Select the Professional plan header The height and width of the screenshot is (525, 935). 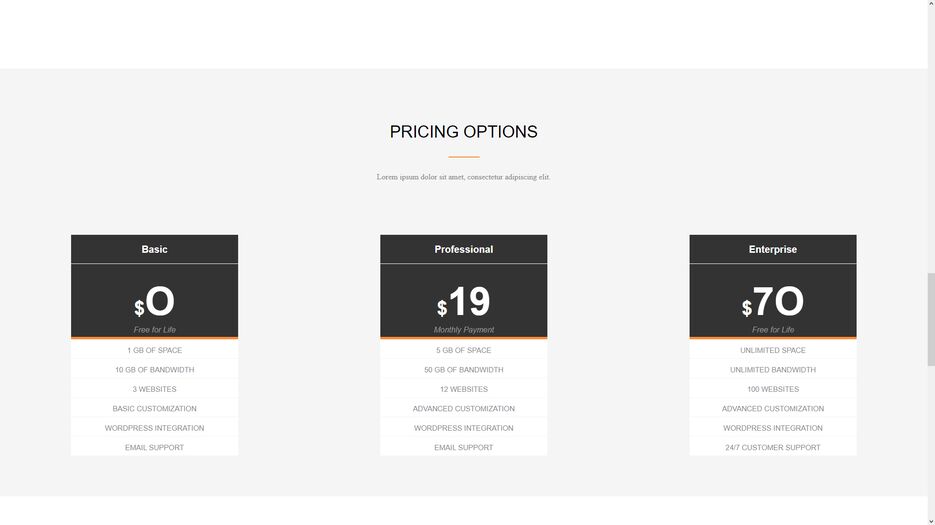463,249
